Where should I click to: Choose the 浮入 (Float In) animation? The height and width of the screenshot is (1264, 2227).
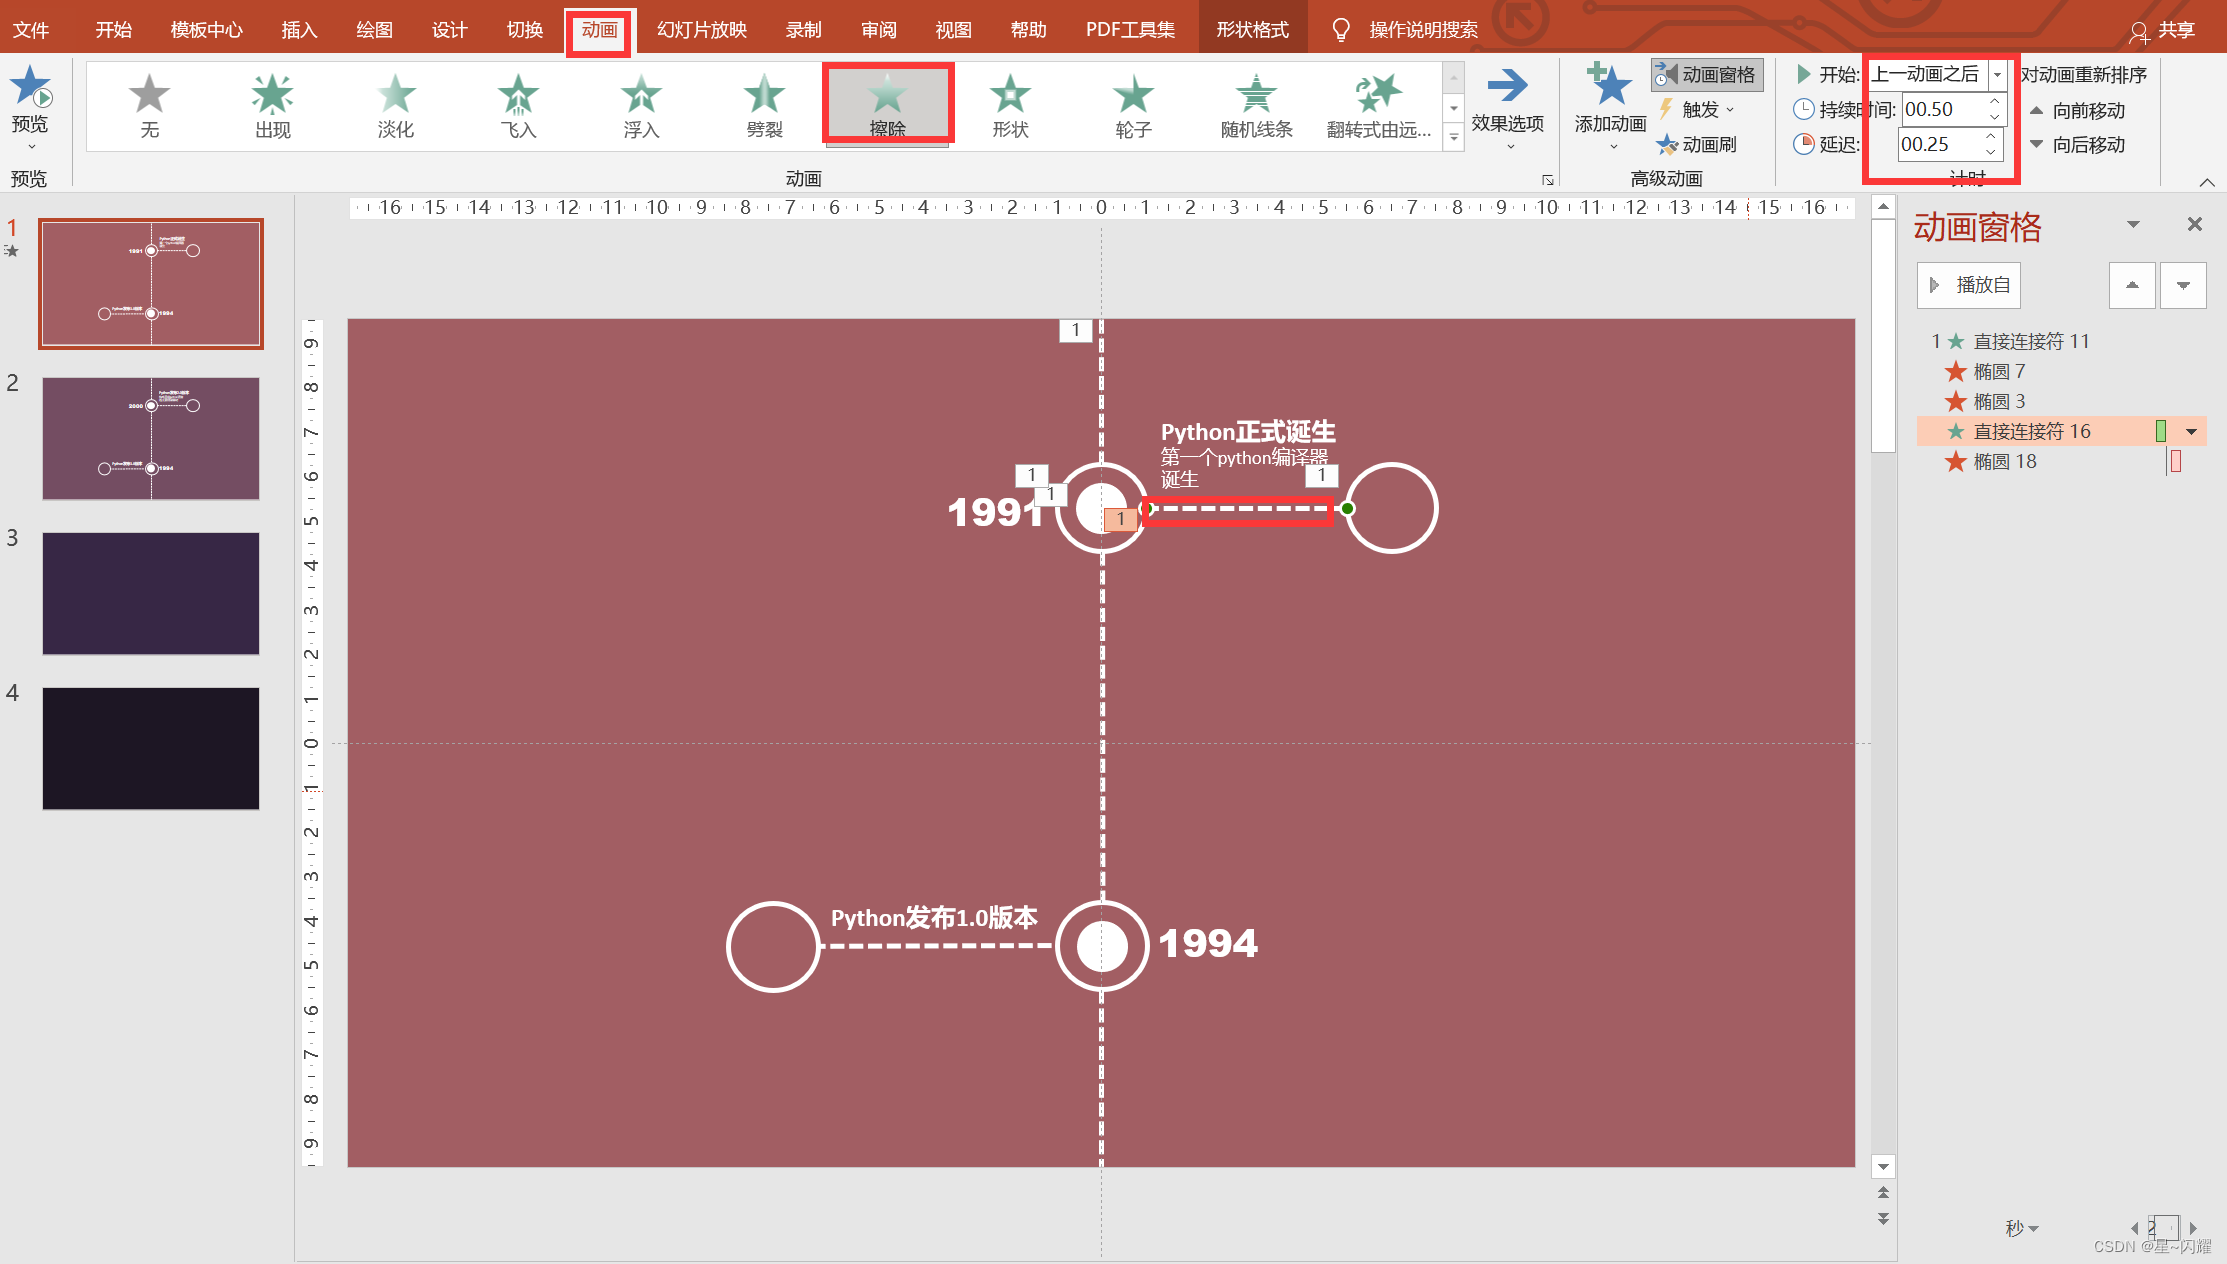click(641, 106)
